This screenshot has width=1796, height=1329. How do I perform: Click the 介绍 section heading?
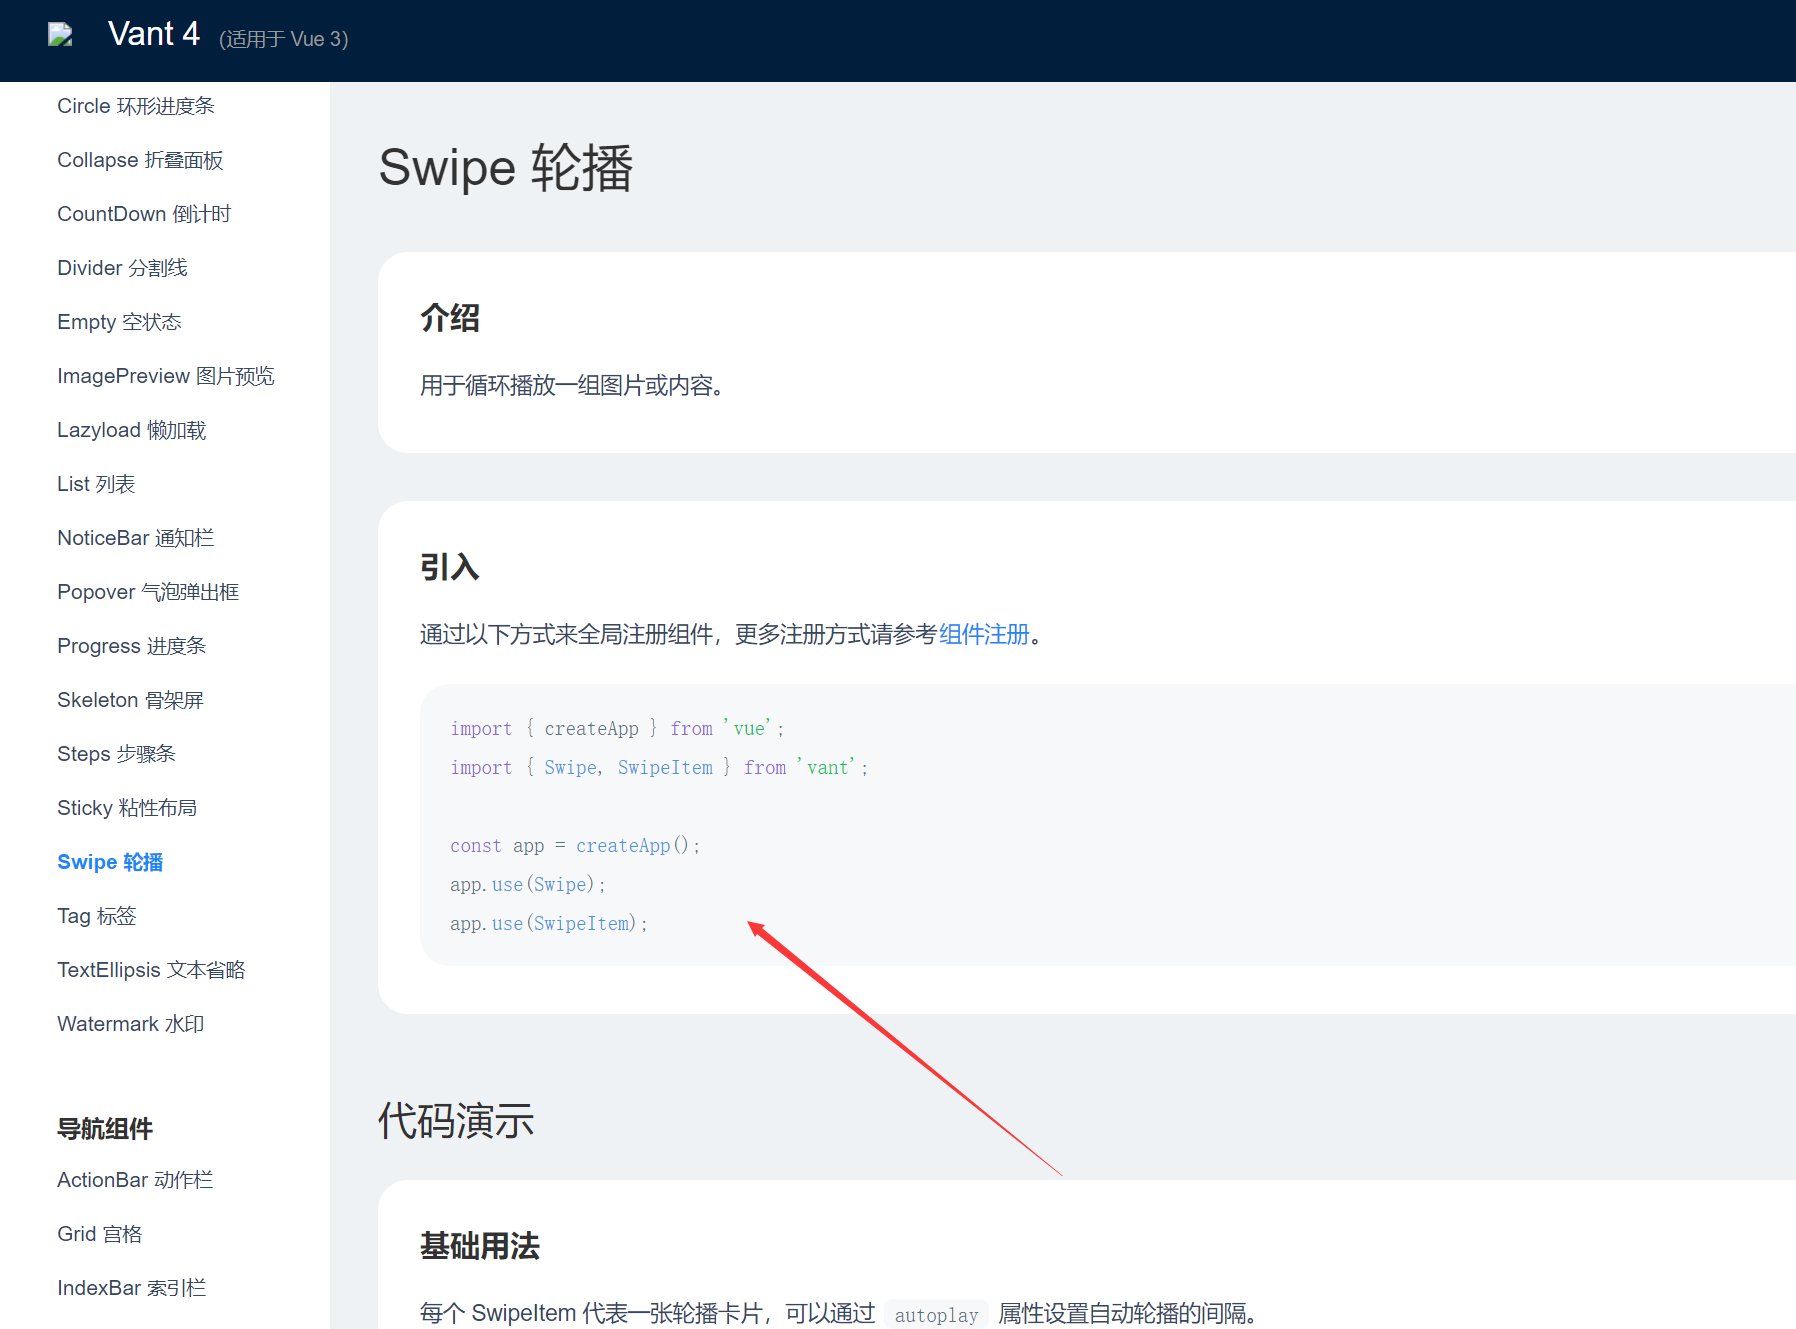click(450, 318)
